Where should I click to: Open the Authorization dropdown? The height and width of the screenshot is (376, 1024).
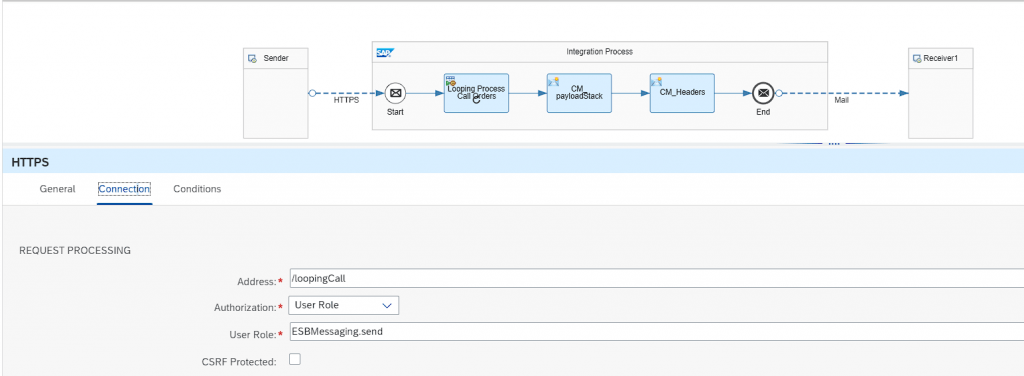(x=344, y=305)
